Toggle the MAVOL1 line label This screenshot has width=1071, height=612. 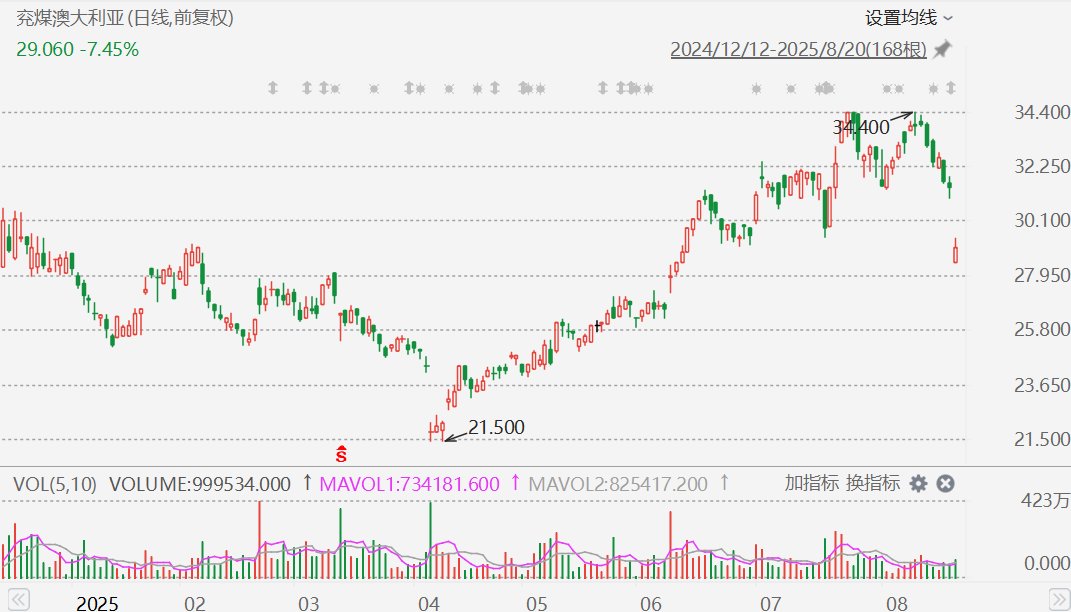pyautogui.click(x=409, y=484)
